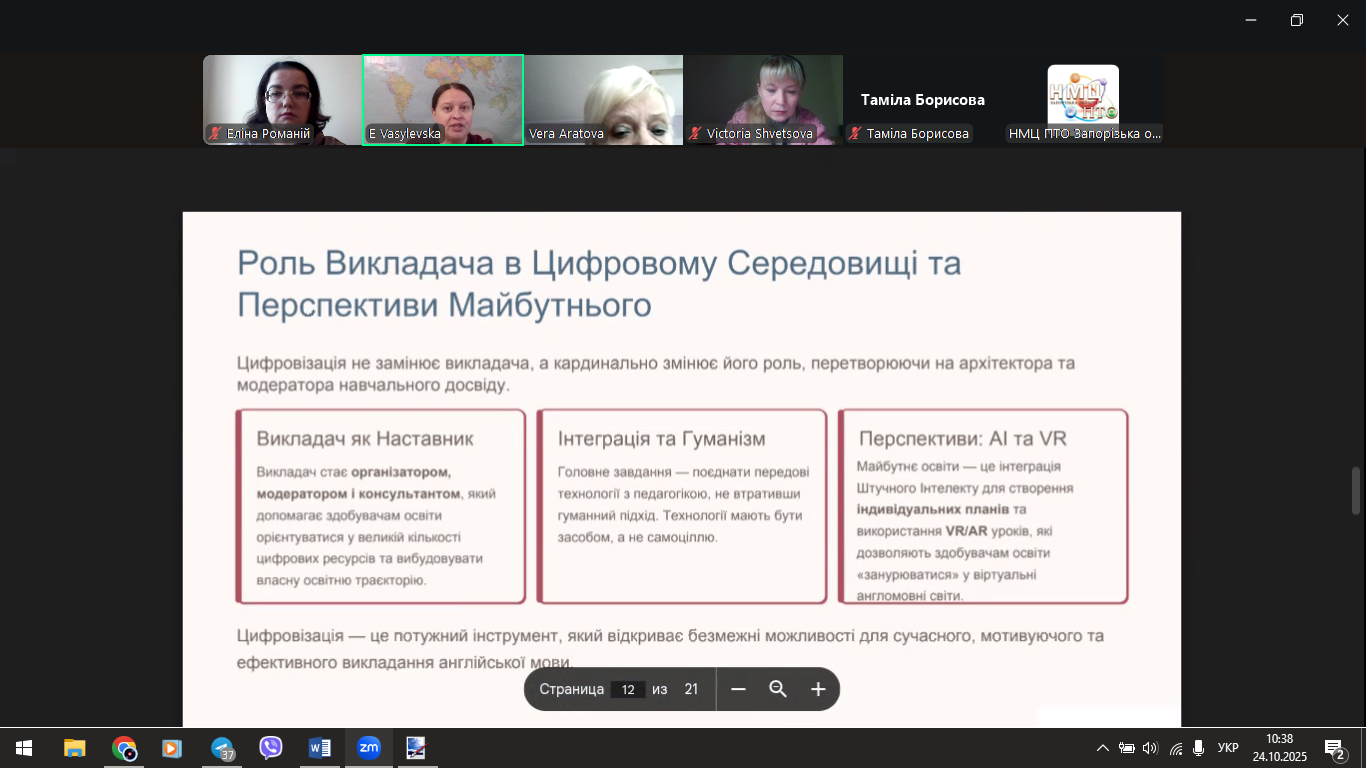The width and height of the screenshot is (1366, 768).
Task: Select E Vasylevska video thumbnail
Action: click(x=443, y=100)
